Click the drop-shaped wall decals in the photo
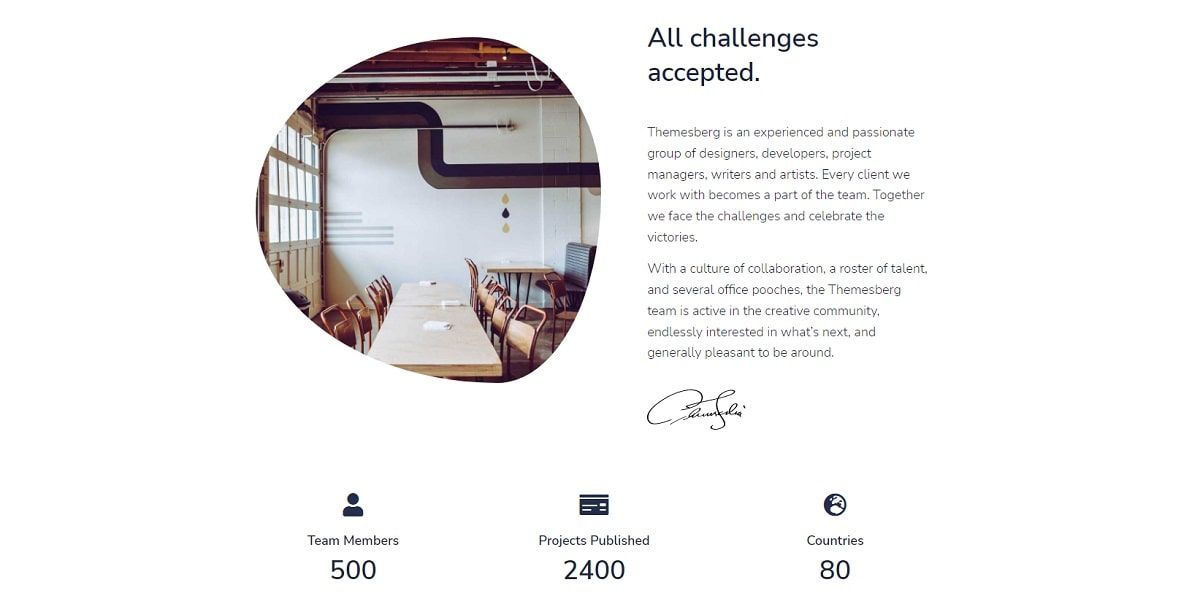Image resolution: width=1200 pixels, height=612 pixels. pyautogui.click(x=505, y=211)
